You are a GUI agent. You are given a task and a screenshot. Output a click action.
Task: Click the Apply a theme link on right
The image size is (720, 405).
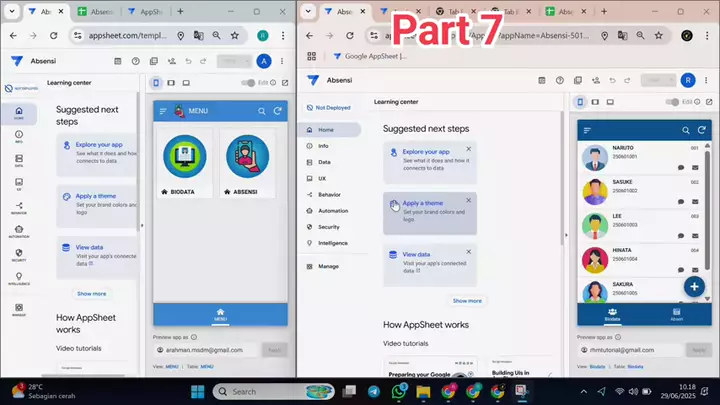[422, 203]
